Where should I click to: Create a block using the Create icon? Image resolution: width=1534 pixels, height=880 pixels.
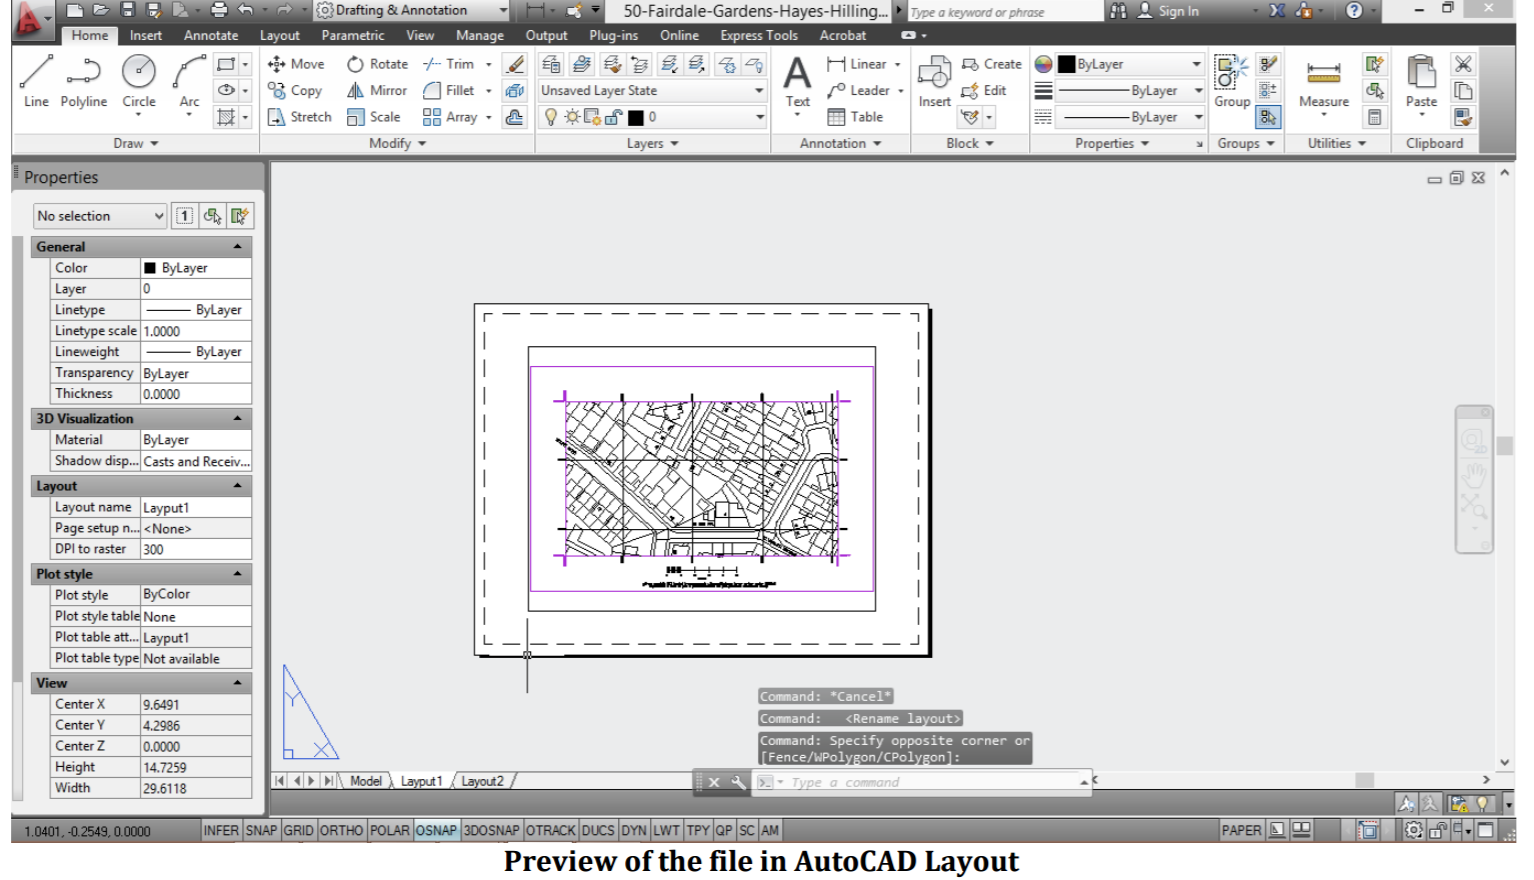pos(992,63)
